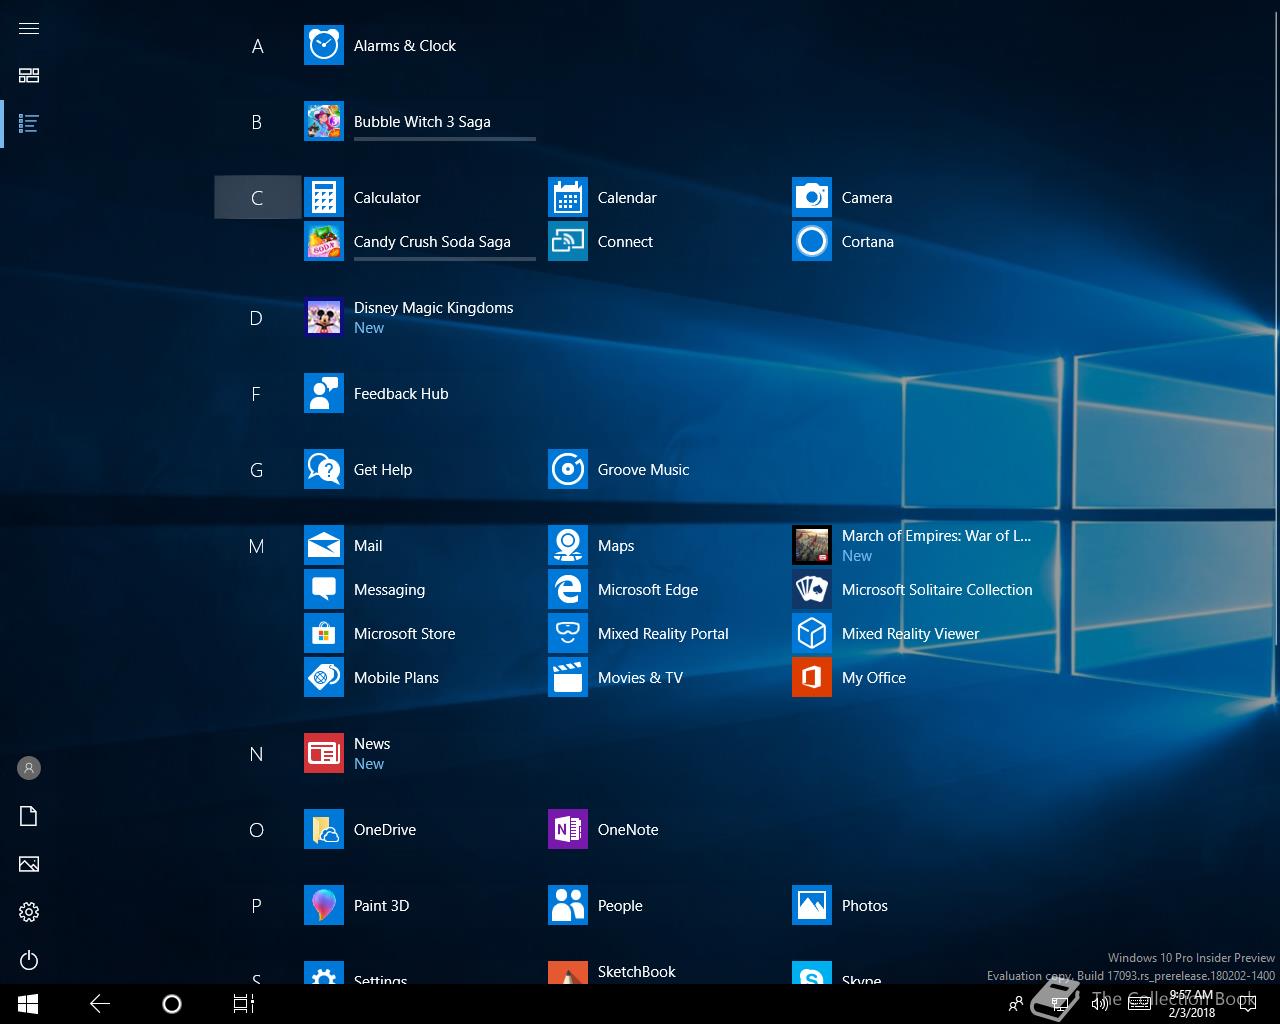
Task: Open Candy Crush Soda Saga icon
Action: (x=323, y=242)
